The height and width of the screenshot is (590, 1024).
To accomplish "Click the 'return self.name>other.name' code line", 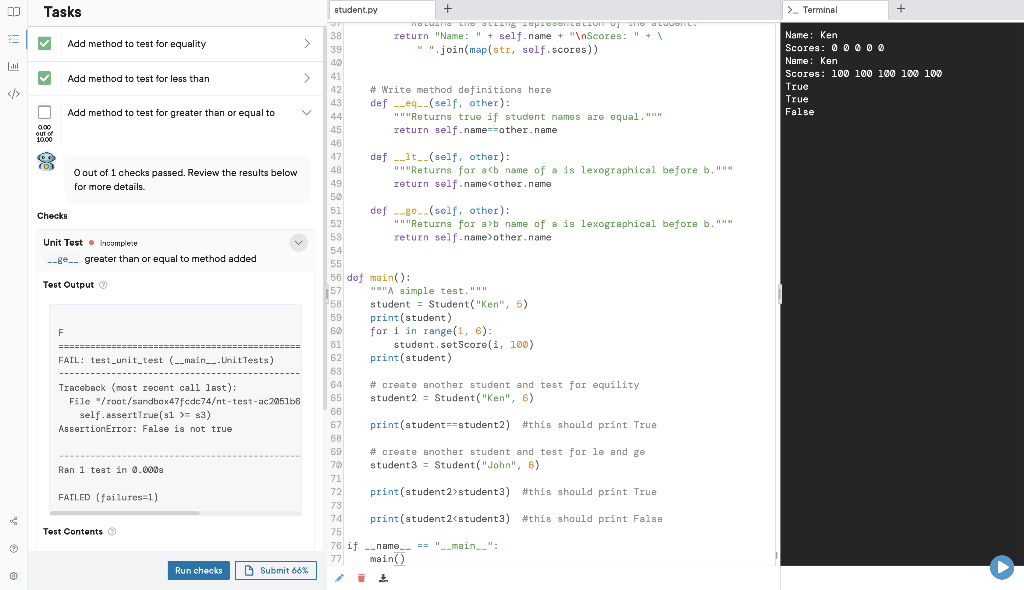I will [x=472, y=237].
